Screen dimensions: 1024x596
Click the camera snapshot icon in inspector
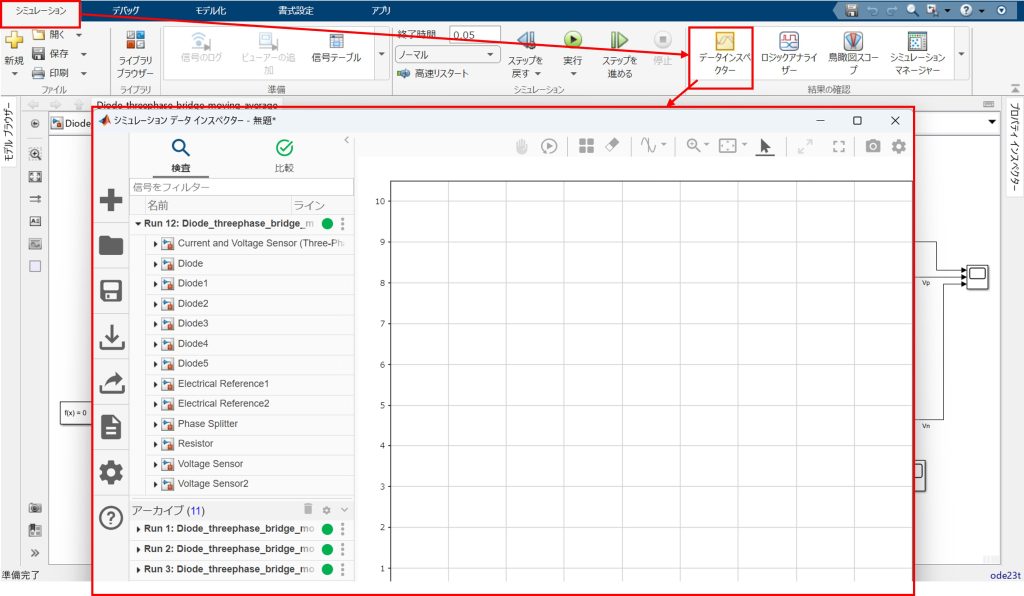pos(872,146)
